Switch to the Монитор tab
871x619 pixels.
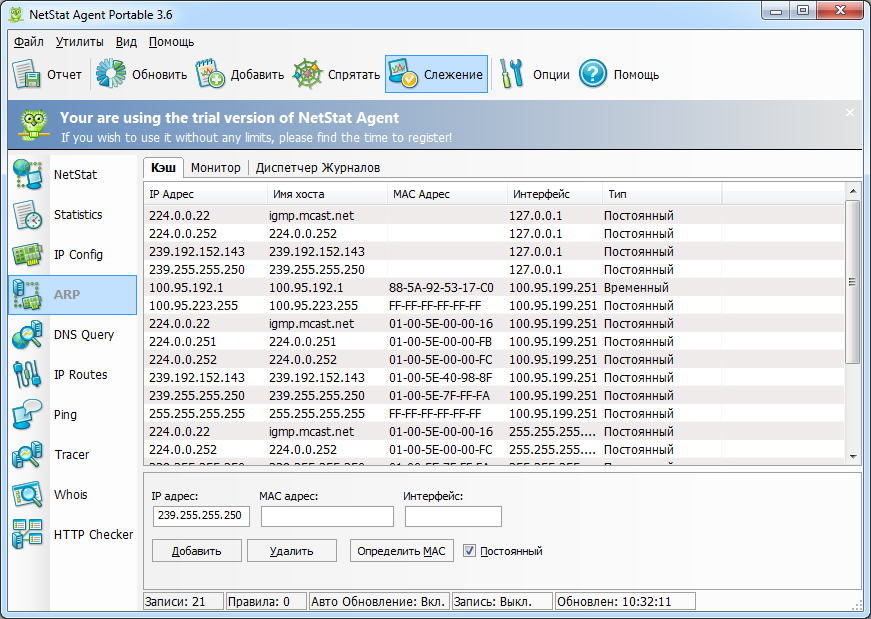pos(216,168)
